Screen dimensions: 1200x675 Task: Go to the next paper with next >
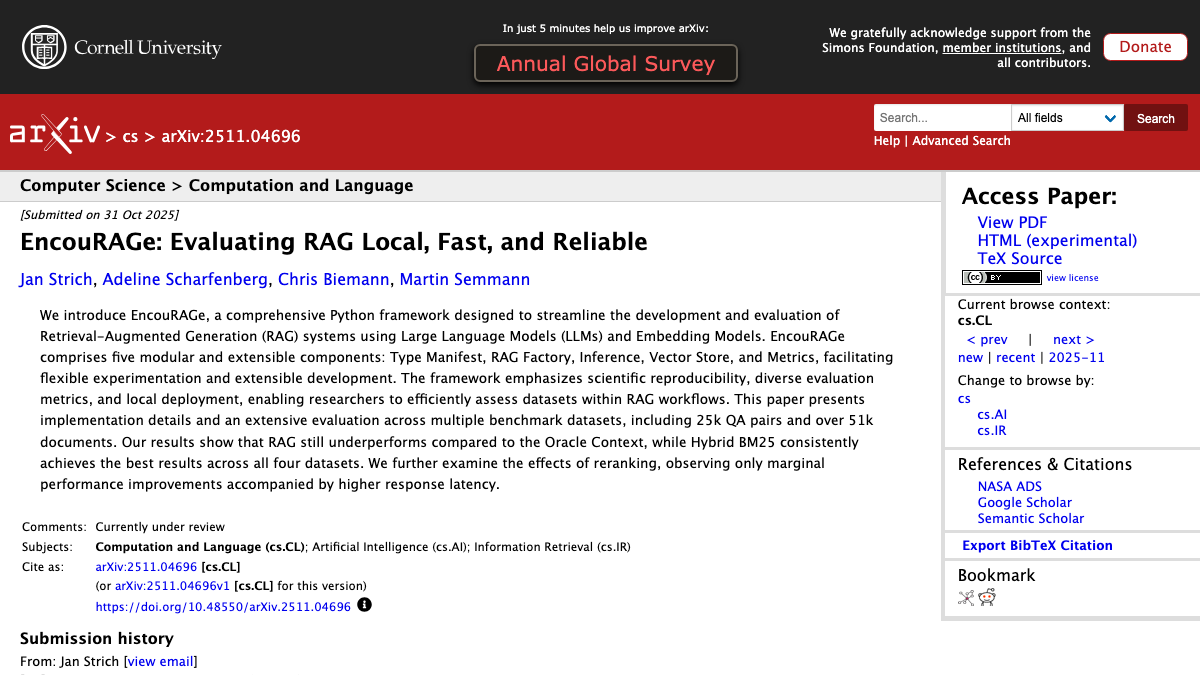coord(1072,339)
